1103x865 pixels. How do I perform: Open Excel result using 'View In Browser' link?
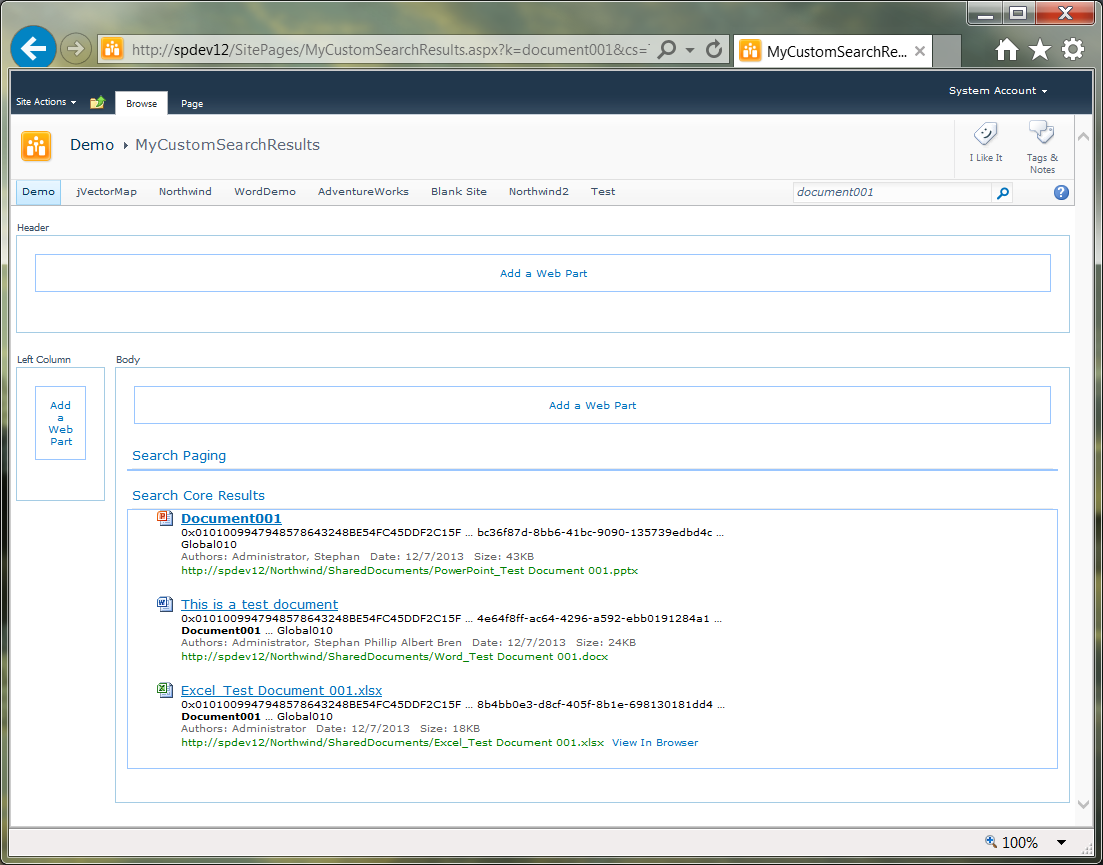click(x=655, y=742)
